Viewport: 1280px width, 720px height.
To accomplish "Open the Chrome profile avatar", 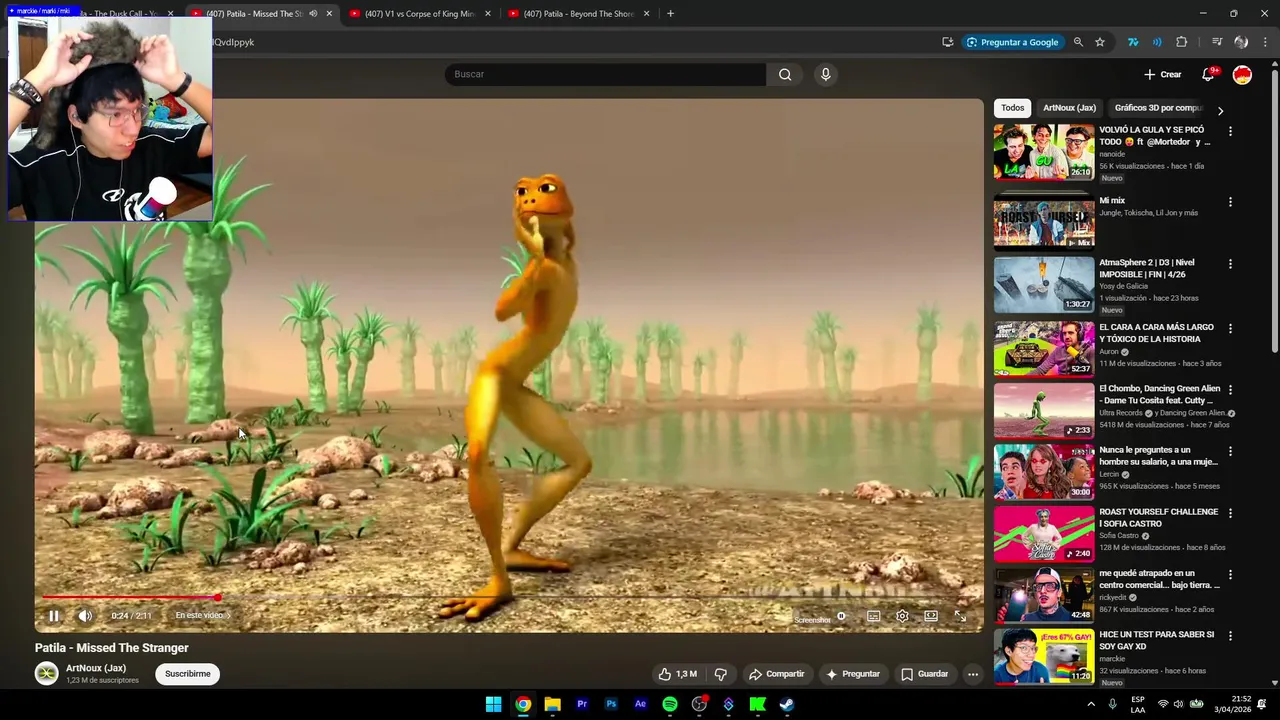I will pos(1241,42).
